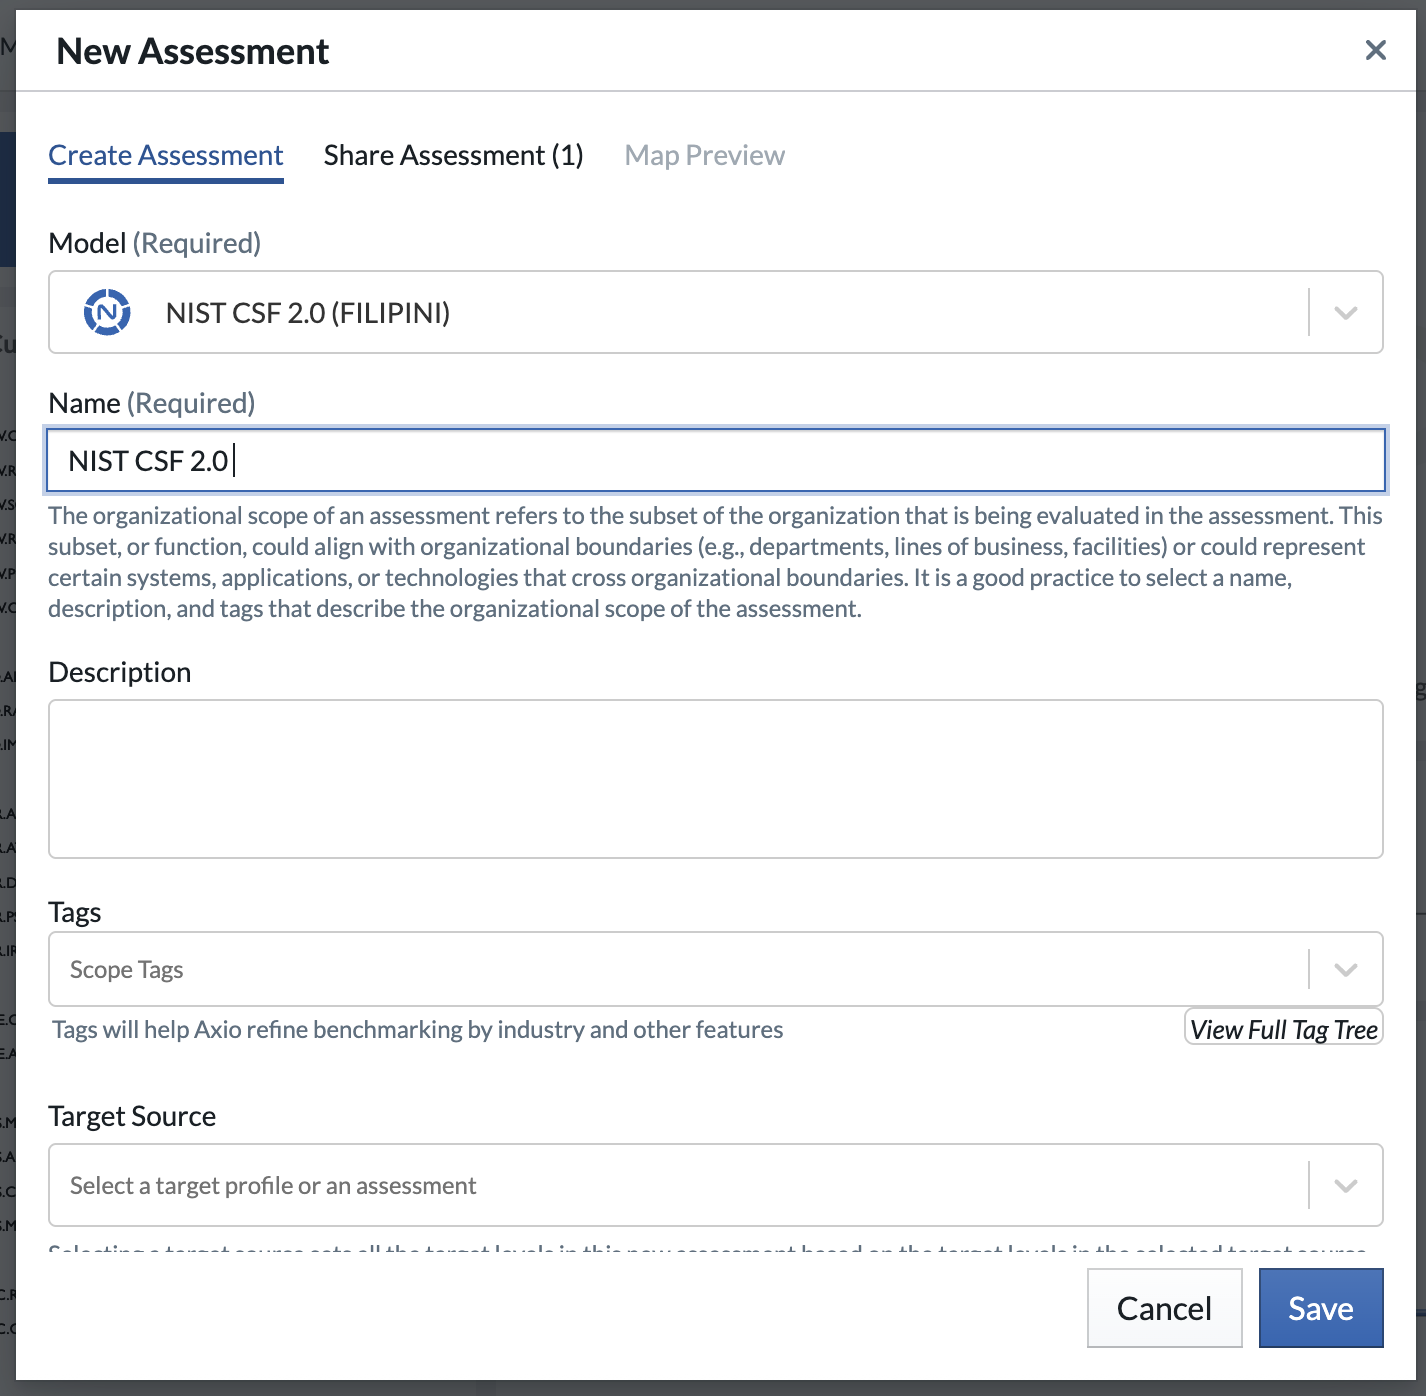Screen dimensions: 1426x1396
Task: Switch to the Create Assessment tab
Action: tap(166, 155)
